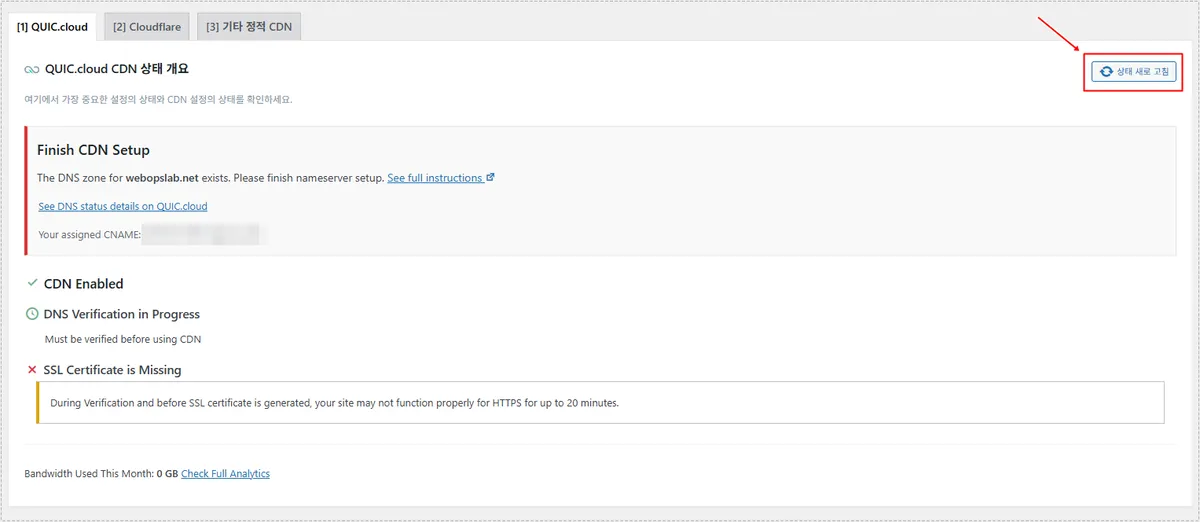Open the See full instructions link
1200x522 pixels.
click(x=435, y=178)
